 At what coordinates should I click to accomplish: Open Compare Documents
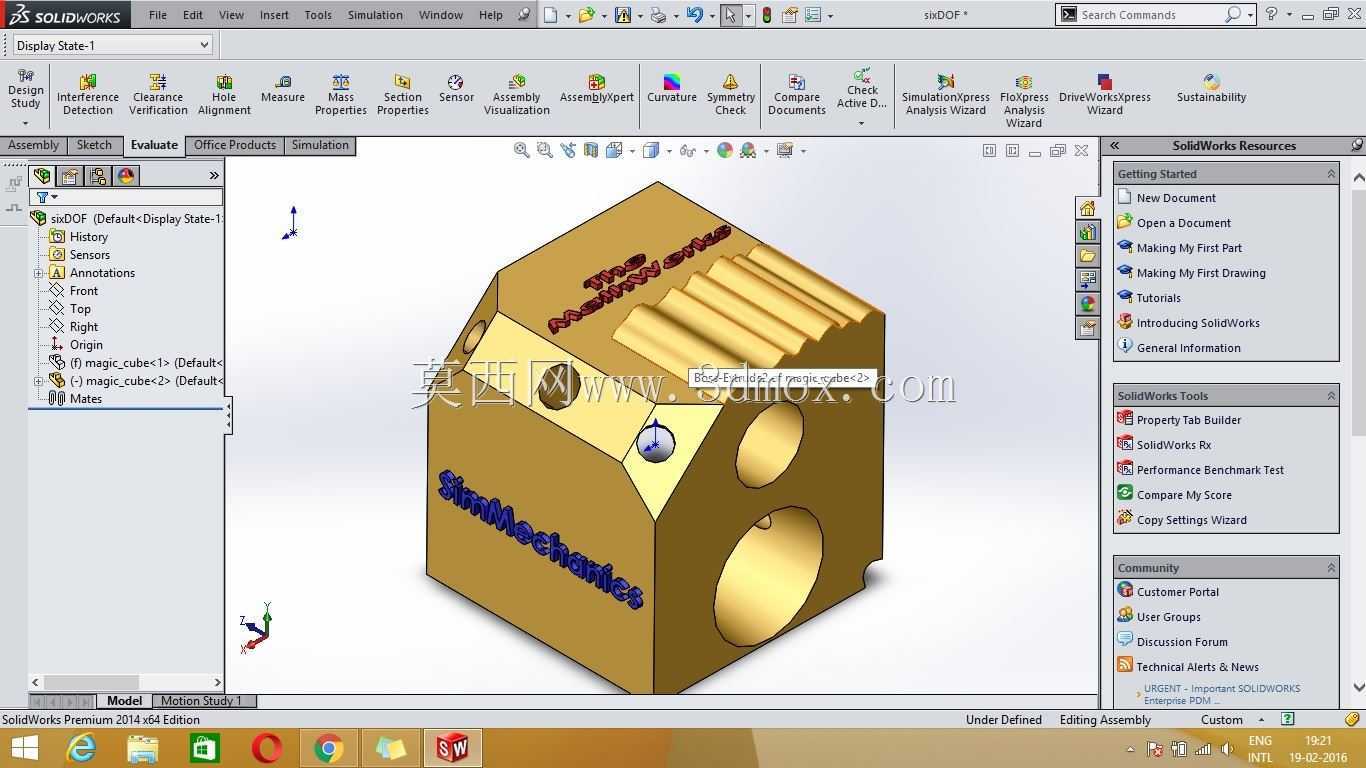tap(797, 94)
